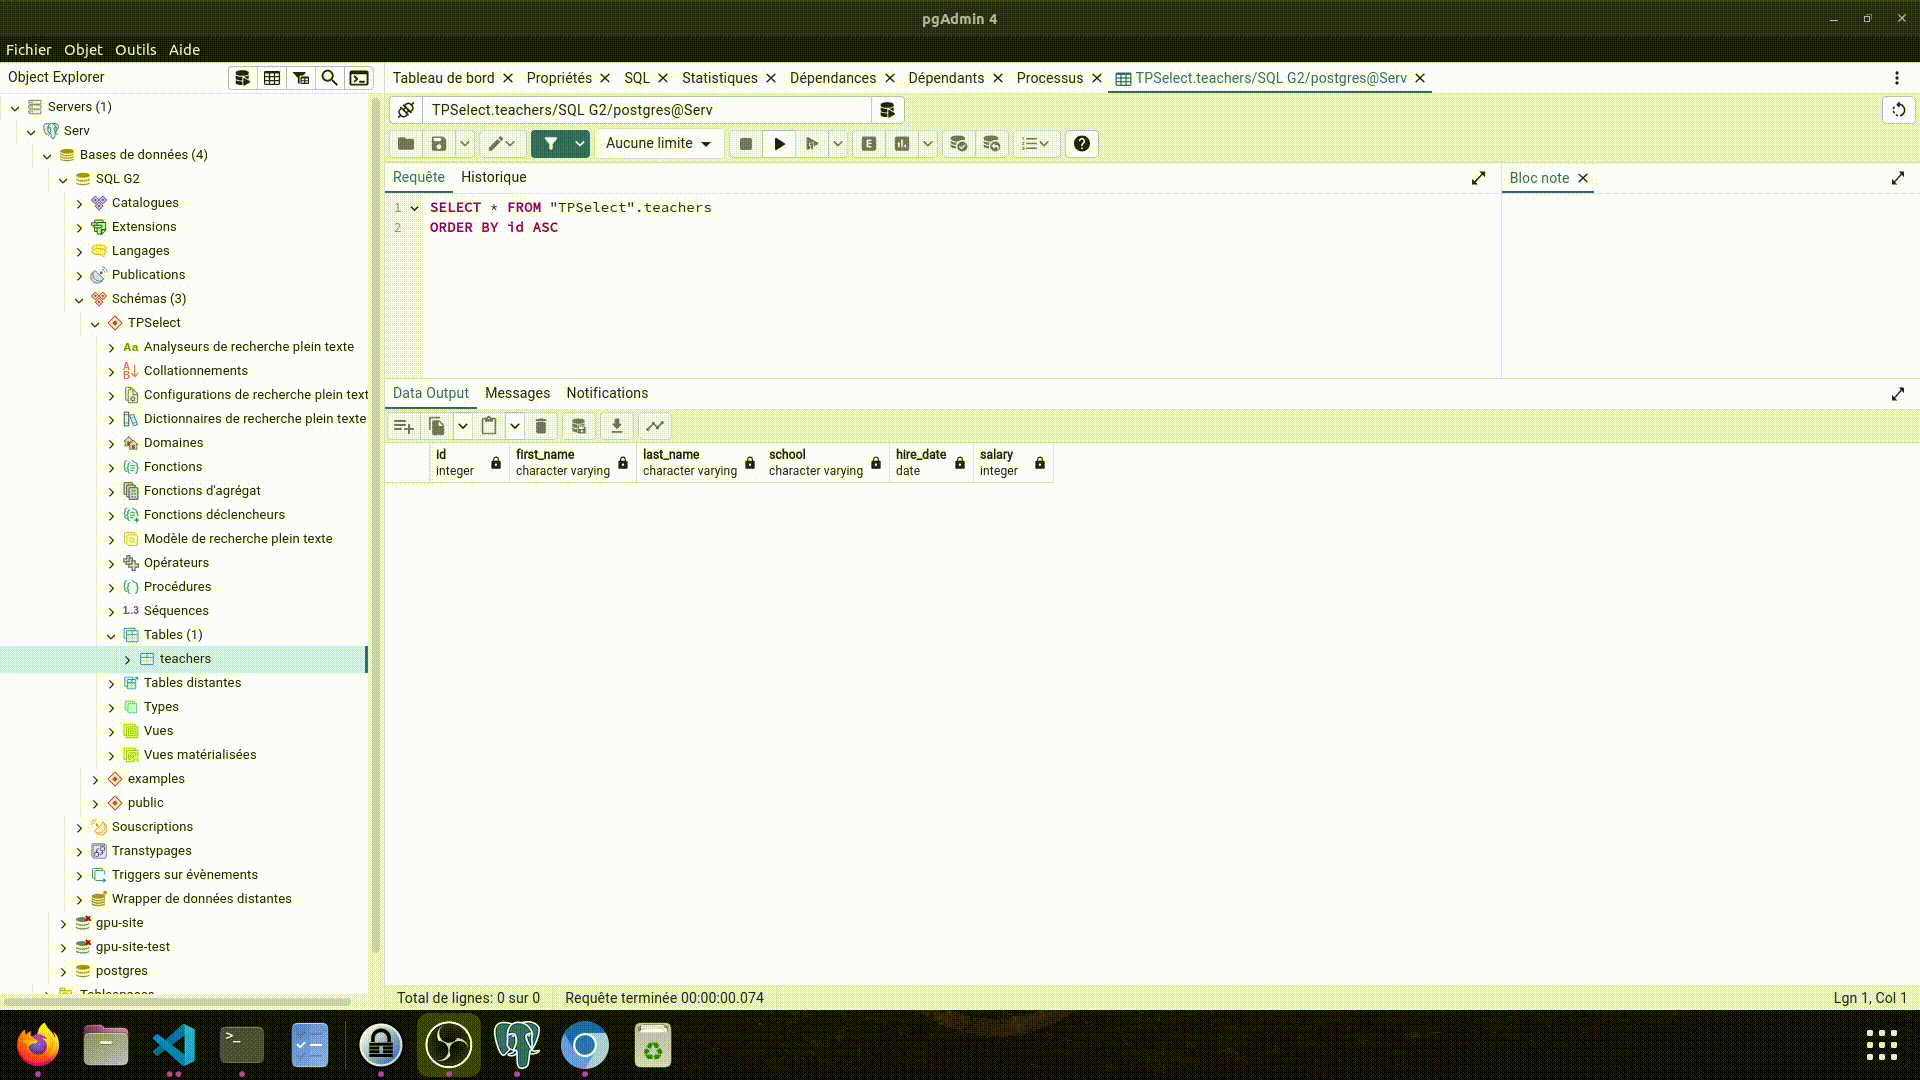Click the Execute script icon
This screenshot has height=1080, width=1920.
pyautogui.click(x=812, y=144)
